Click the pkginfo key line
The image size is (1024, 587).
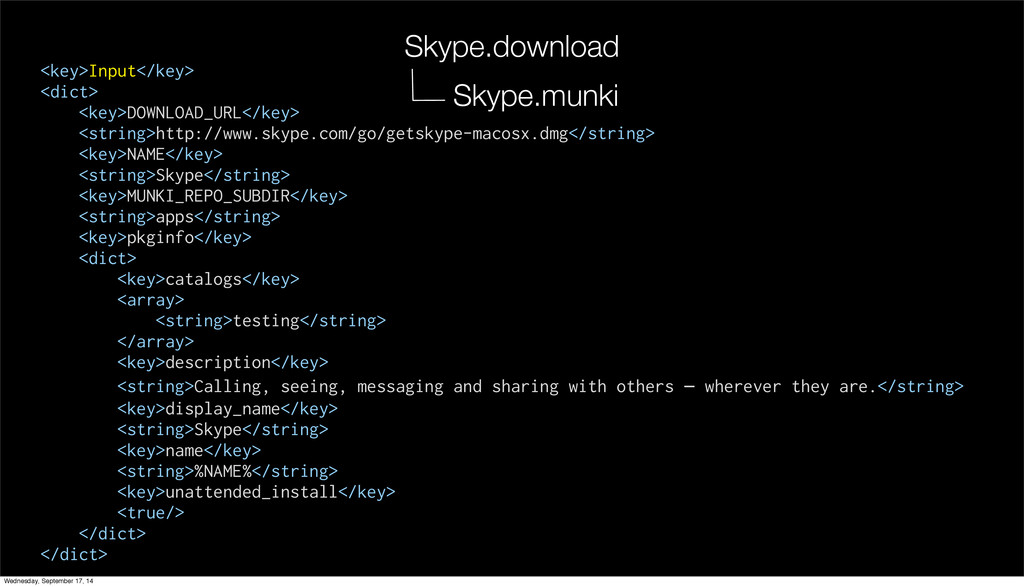point(165,238)
